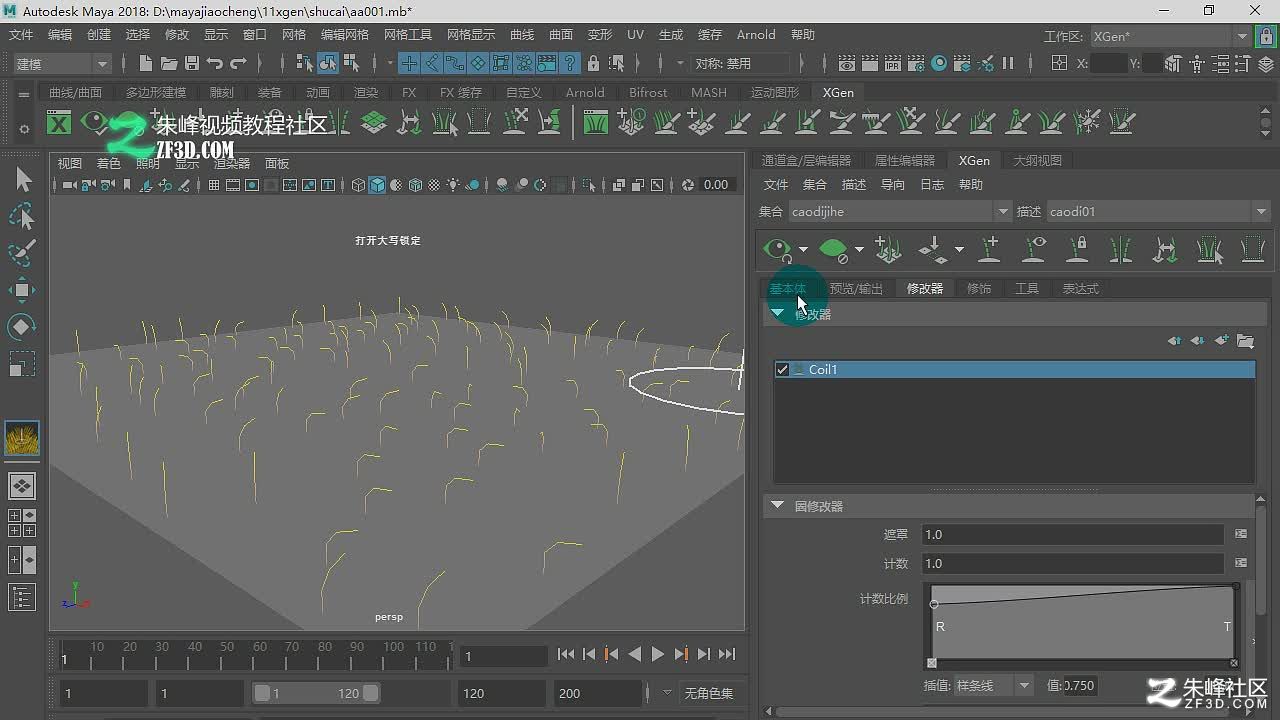Select the arrow Select tool in the toolbox
Screen dimensions: 1280x720
tap(23, 179)
